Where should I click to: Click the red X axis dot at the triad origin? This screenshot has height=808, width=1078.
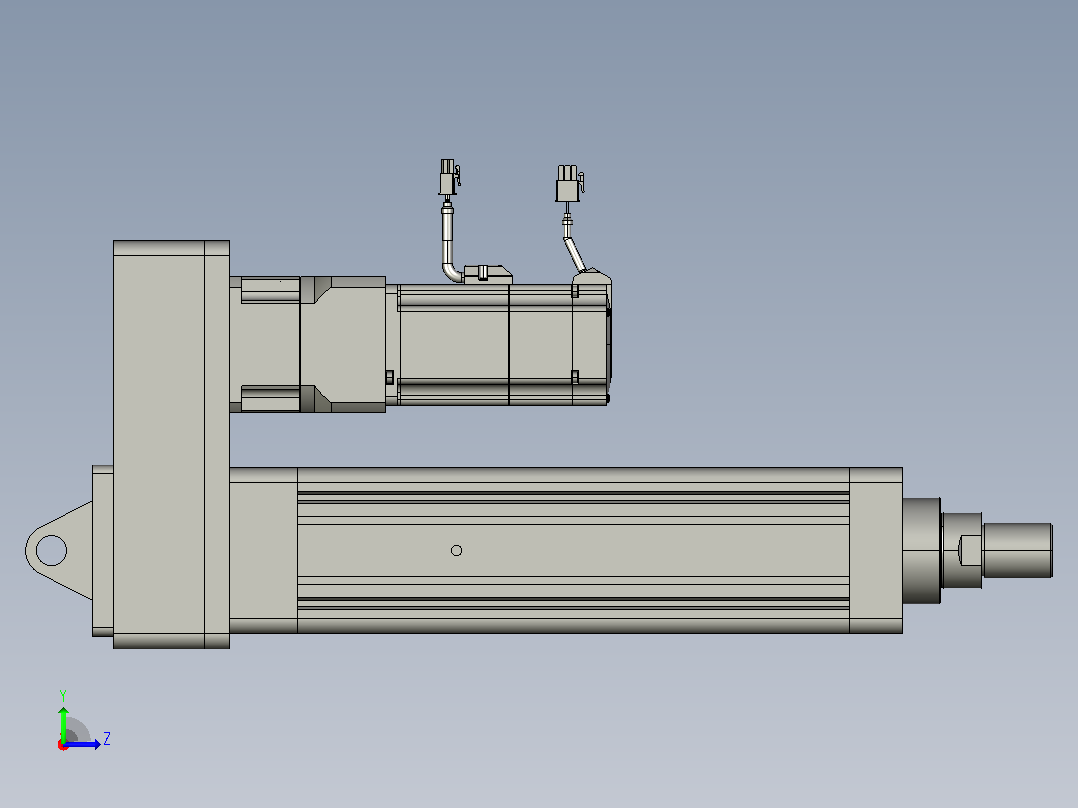coord(63,745)
